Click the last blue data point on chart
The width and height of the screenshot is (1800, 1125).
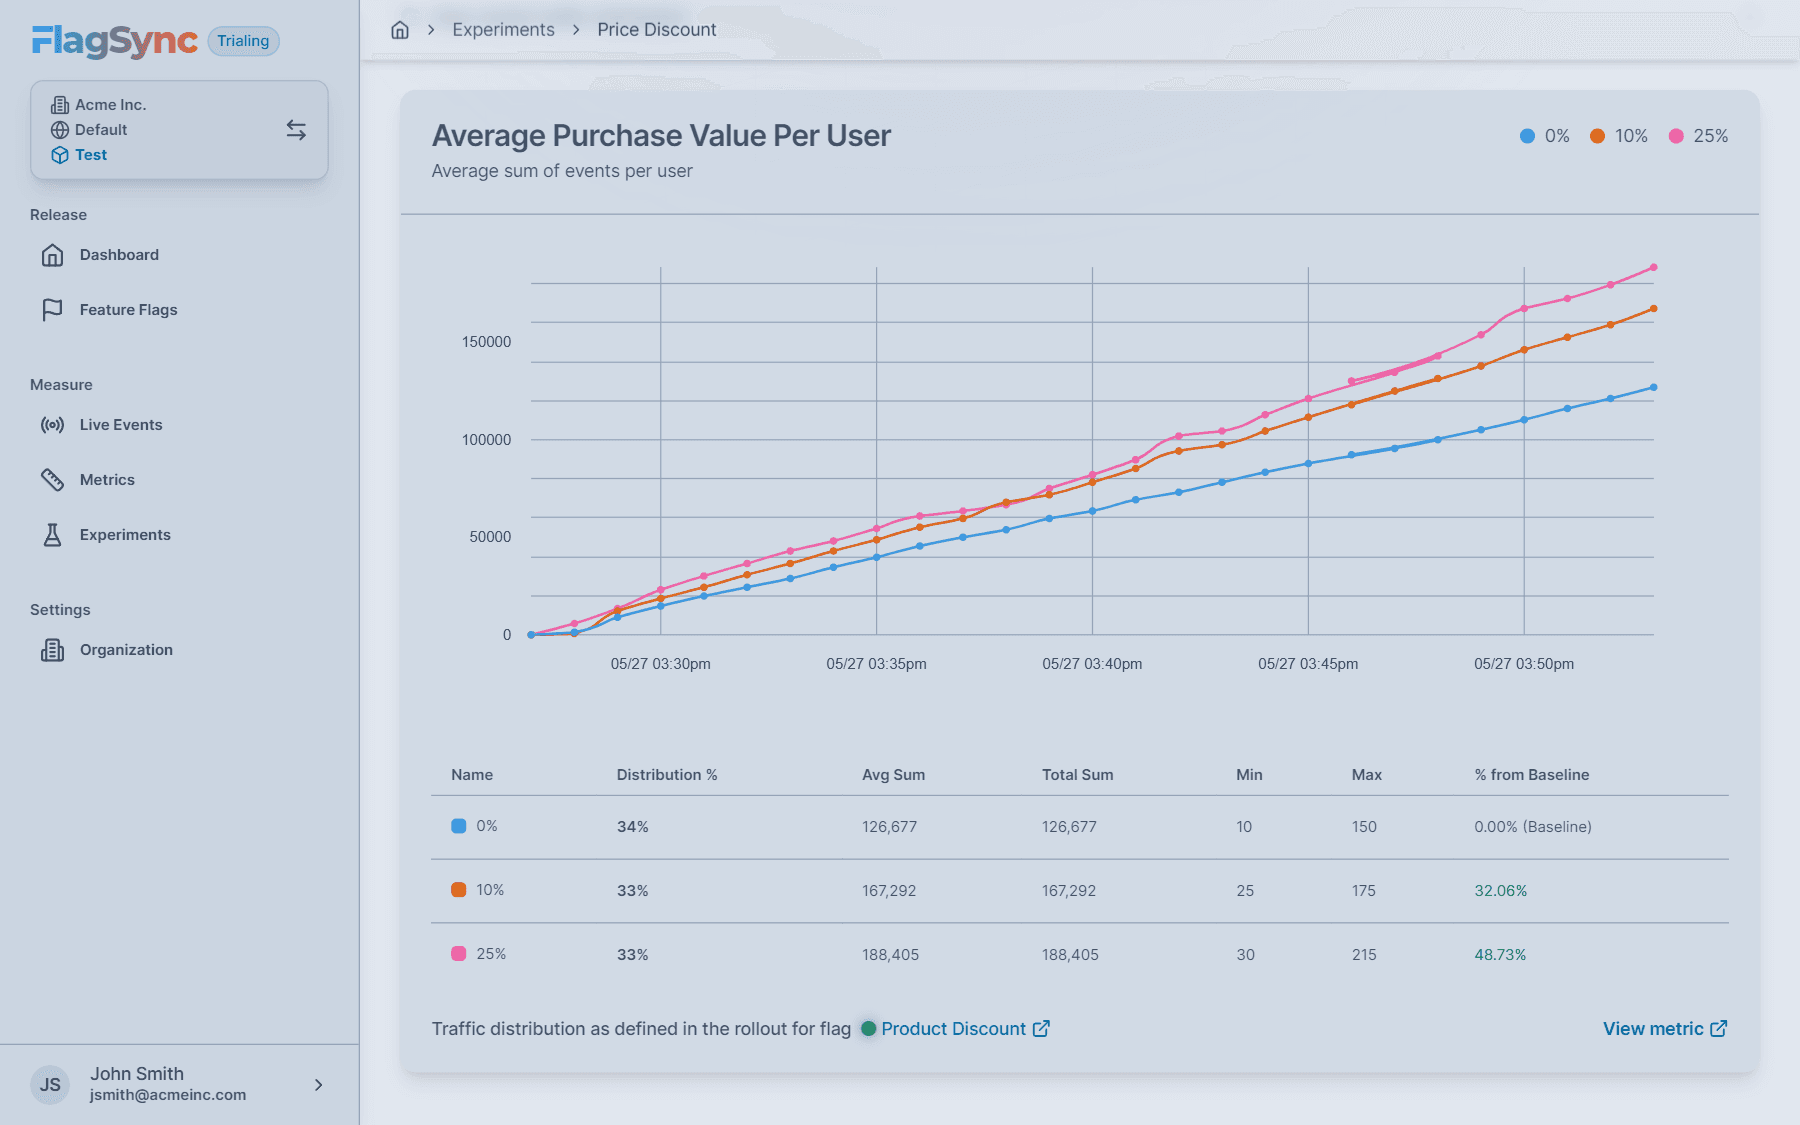pos(1654,387)
